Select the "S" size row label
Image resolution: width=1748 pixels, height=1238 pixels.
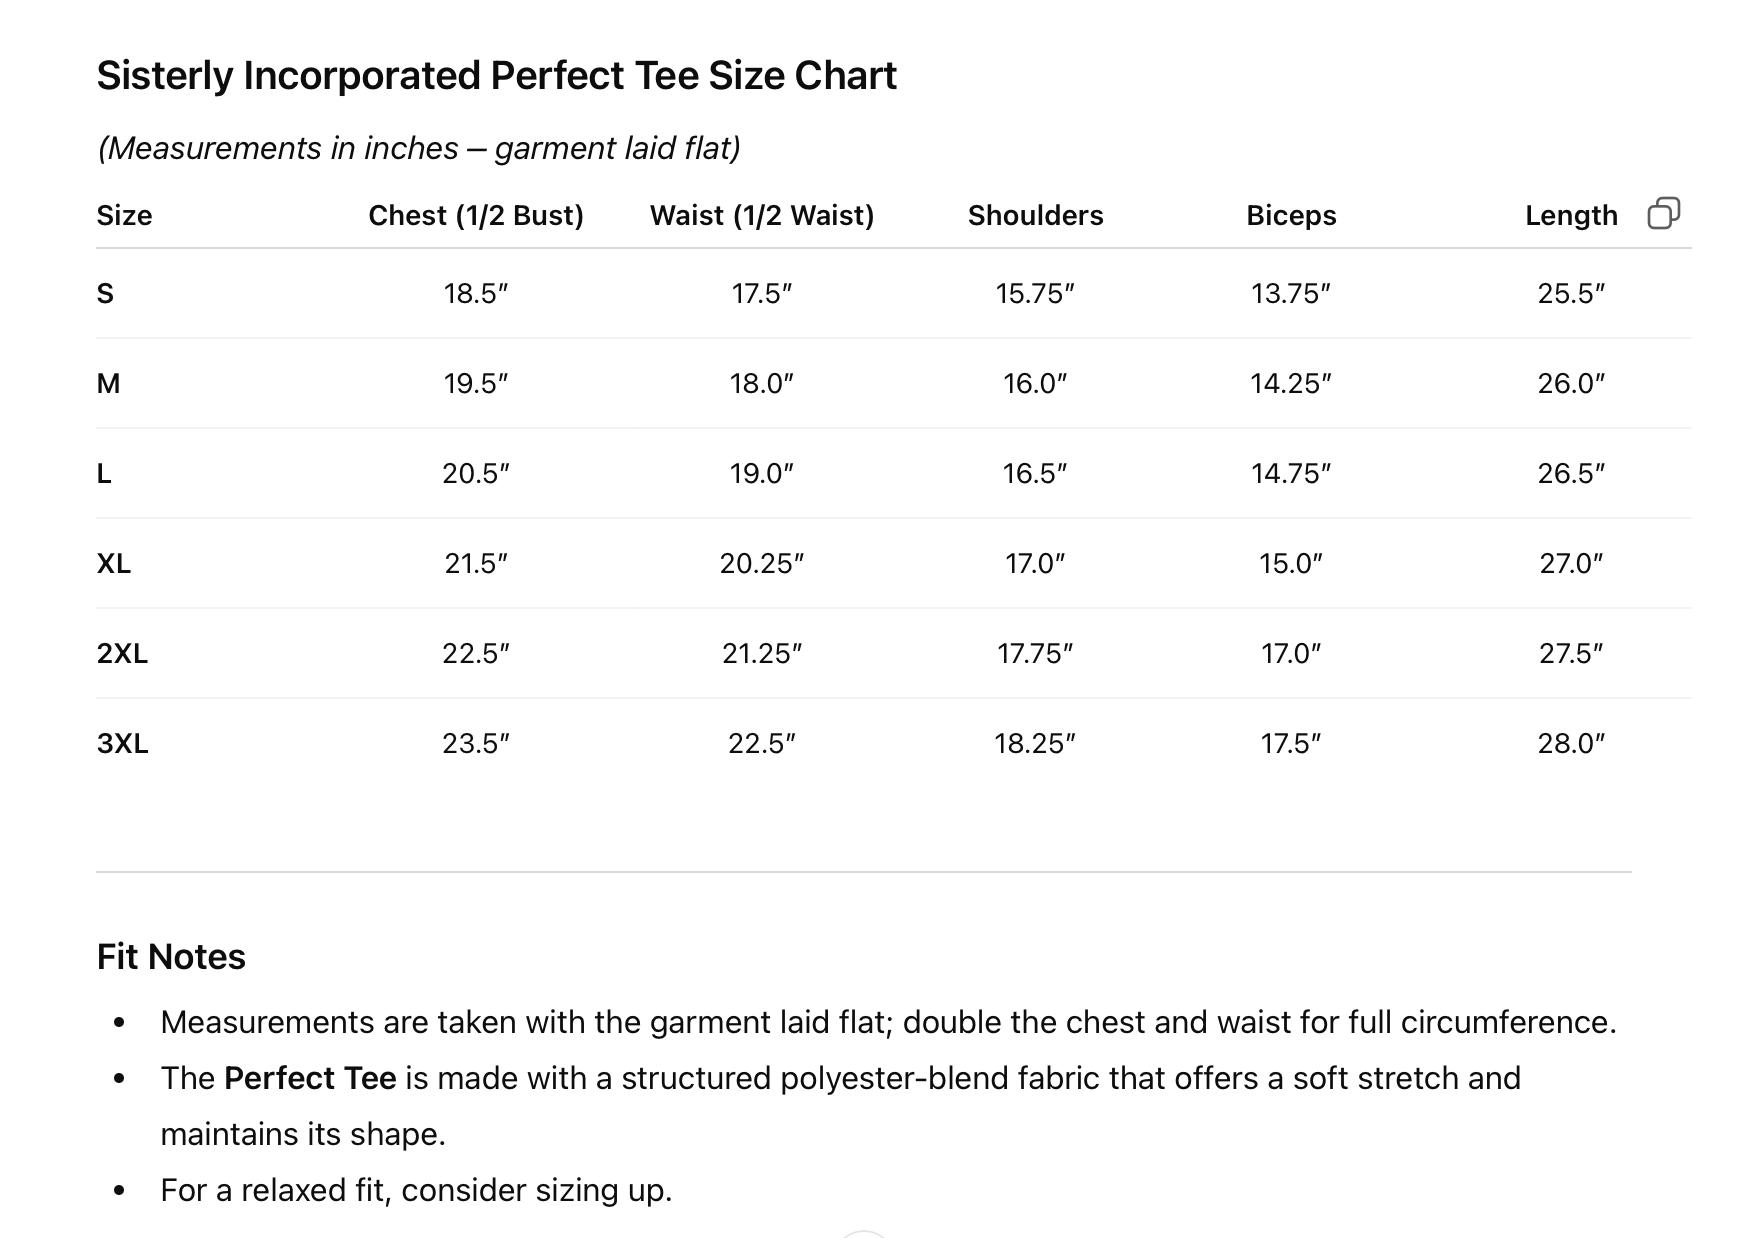point(105,293)
